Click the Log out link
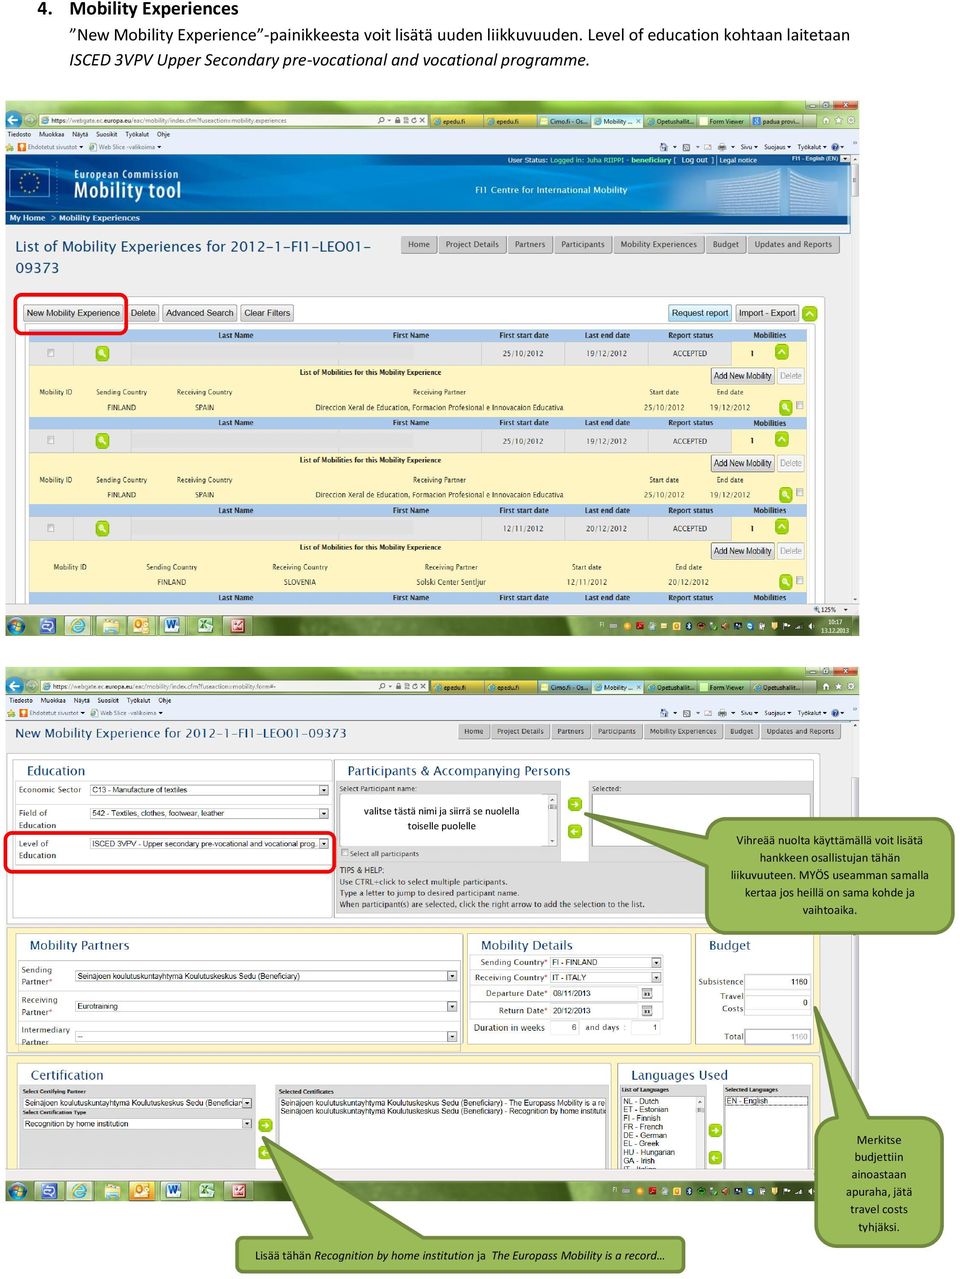 click(x=695, y=160)
